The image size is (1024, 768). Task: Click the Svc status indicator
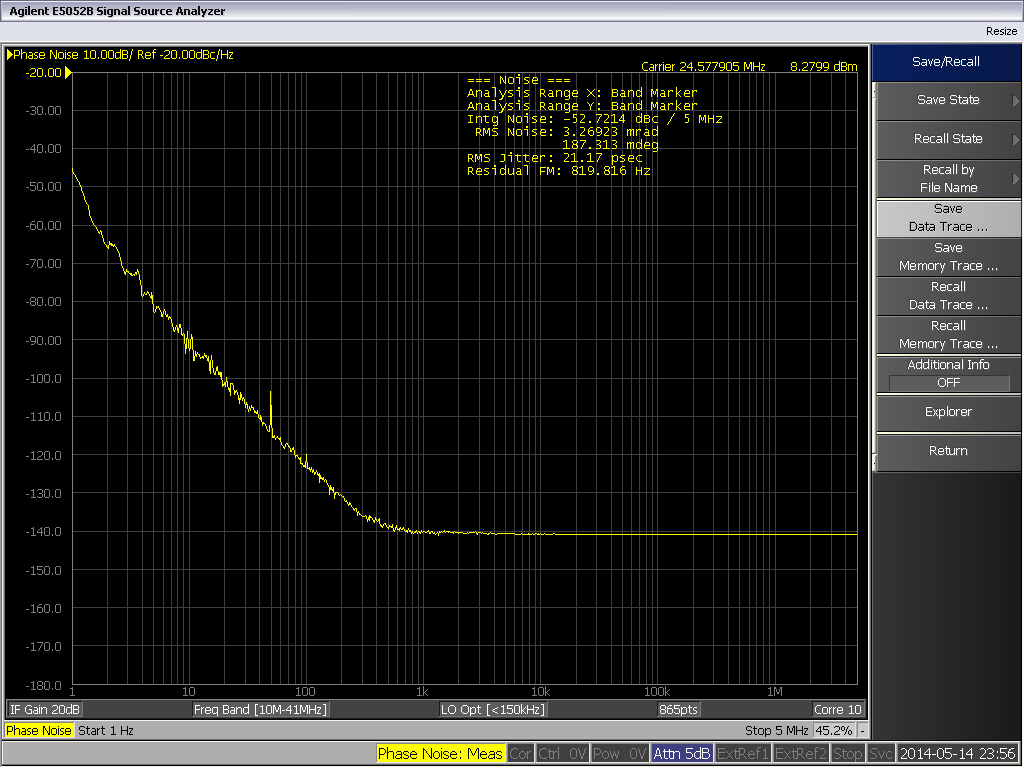[x=880, y=754]
